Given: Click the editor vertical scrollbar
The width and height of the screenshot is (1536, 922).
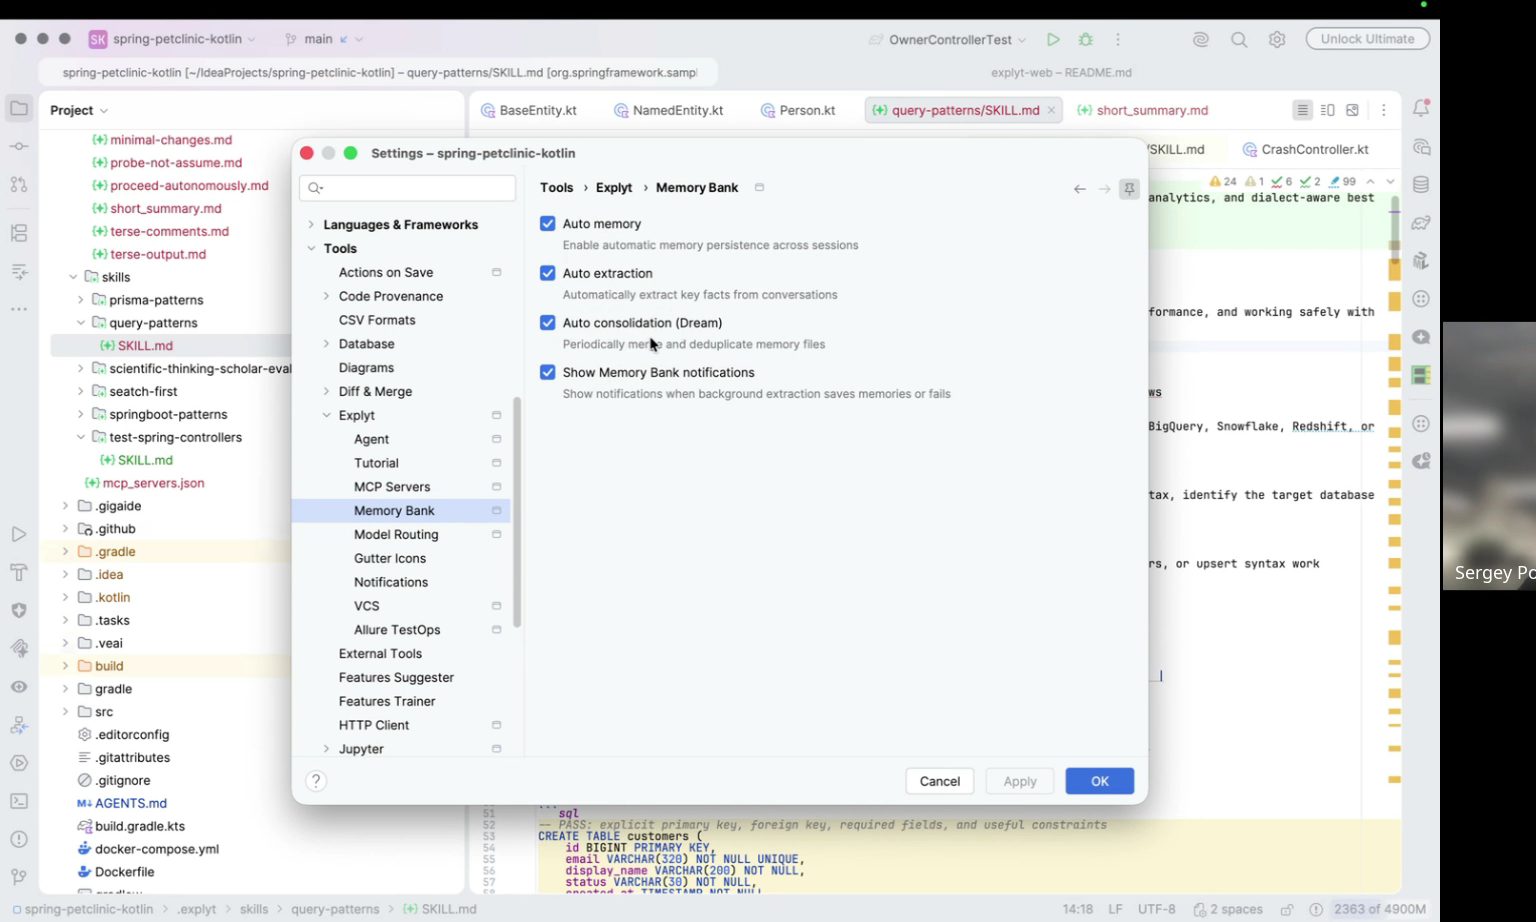Looking at the screenshot, I should pyautogui.click(x=1395, y=230).
